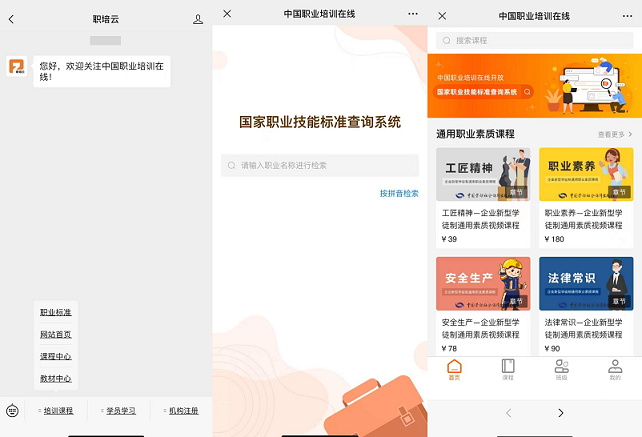The width and height of the screenshot is (642, 437).
Task: Click the welcome message 您好，欢迎关注中国职业培训在线
Action: (x=102, y=71)
